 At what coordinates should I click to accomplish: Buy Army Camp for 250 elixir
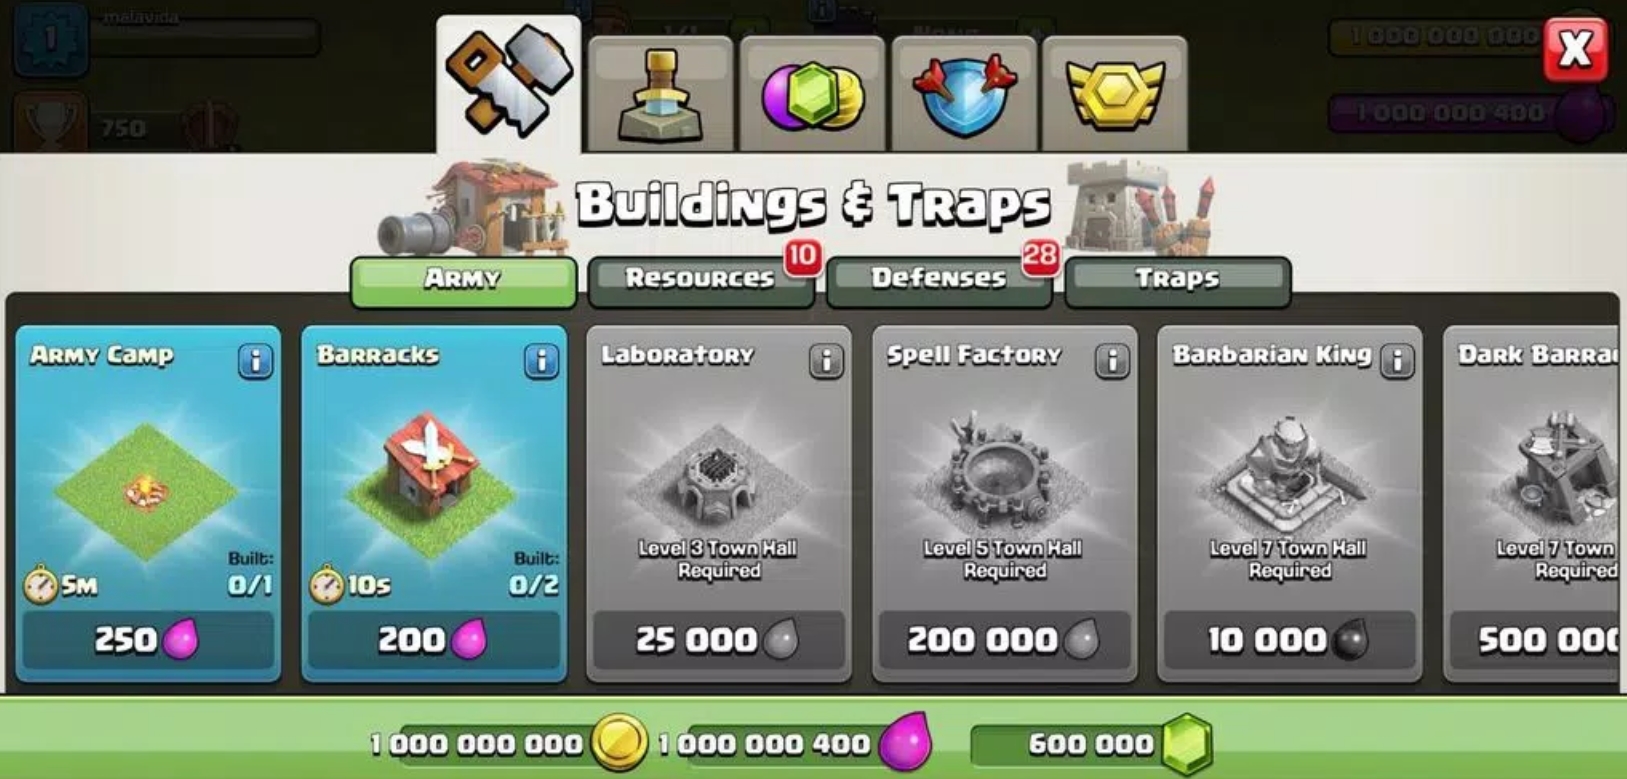click(x=148, y=640)
